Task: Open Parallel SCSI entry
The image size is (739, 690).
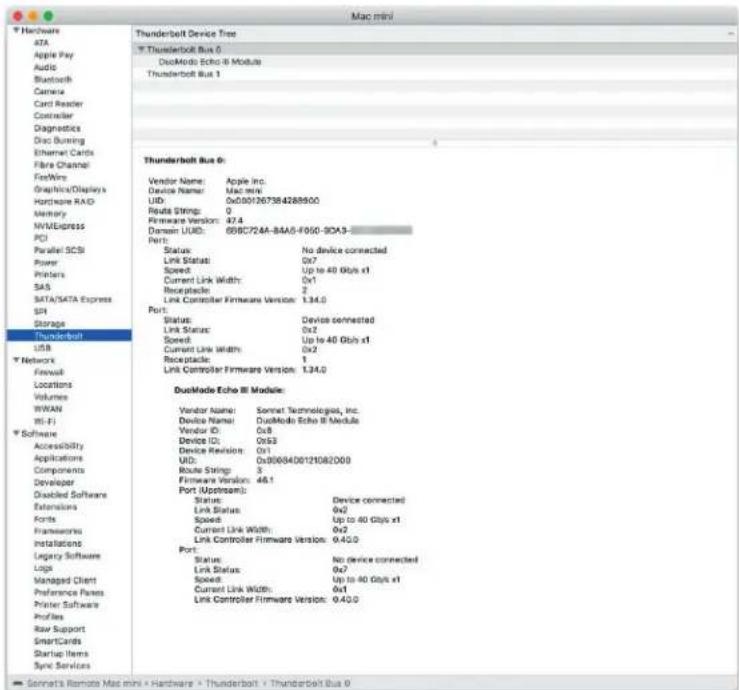Action: 59,250
